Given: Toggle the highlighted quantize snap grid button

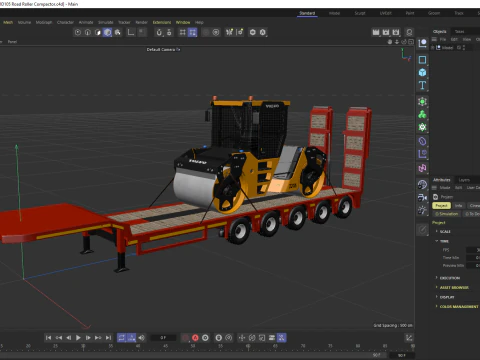Looking at the screenshot, I should pos(192,32).
